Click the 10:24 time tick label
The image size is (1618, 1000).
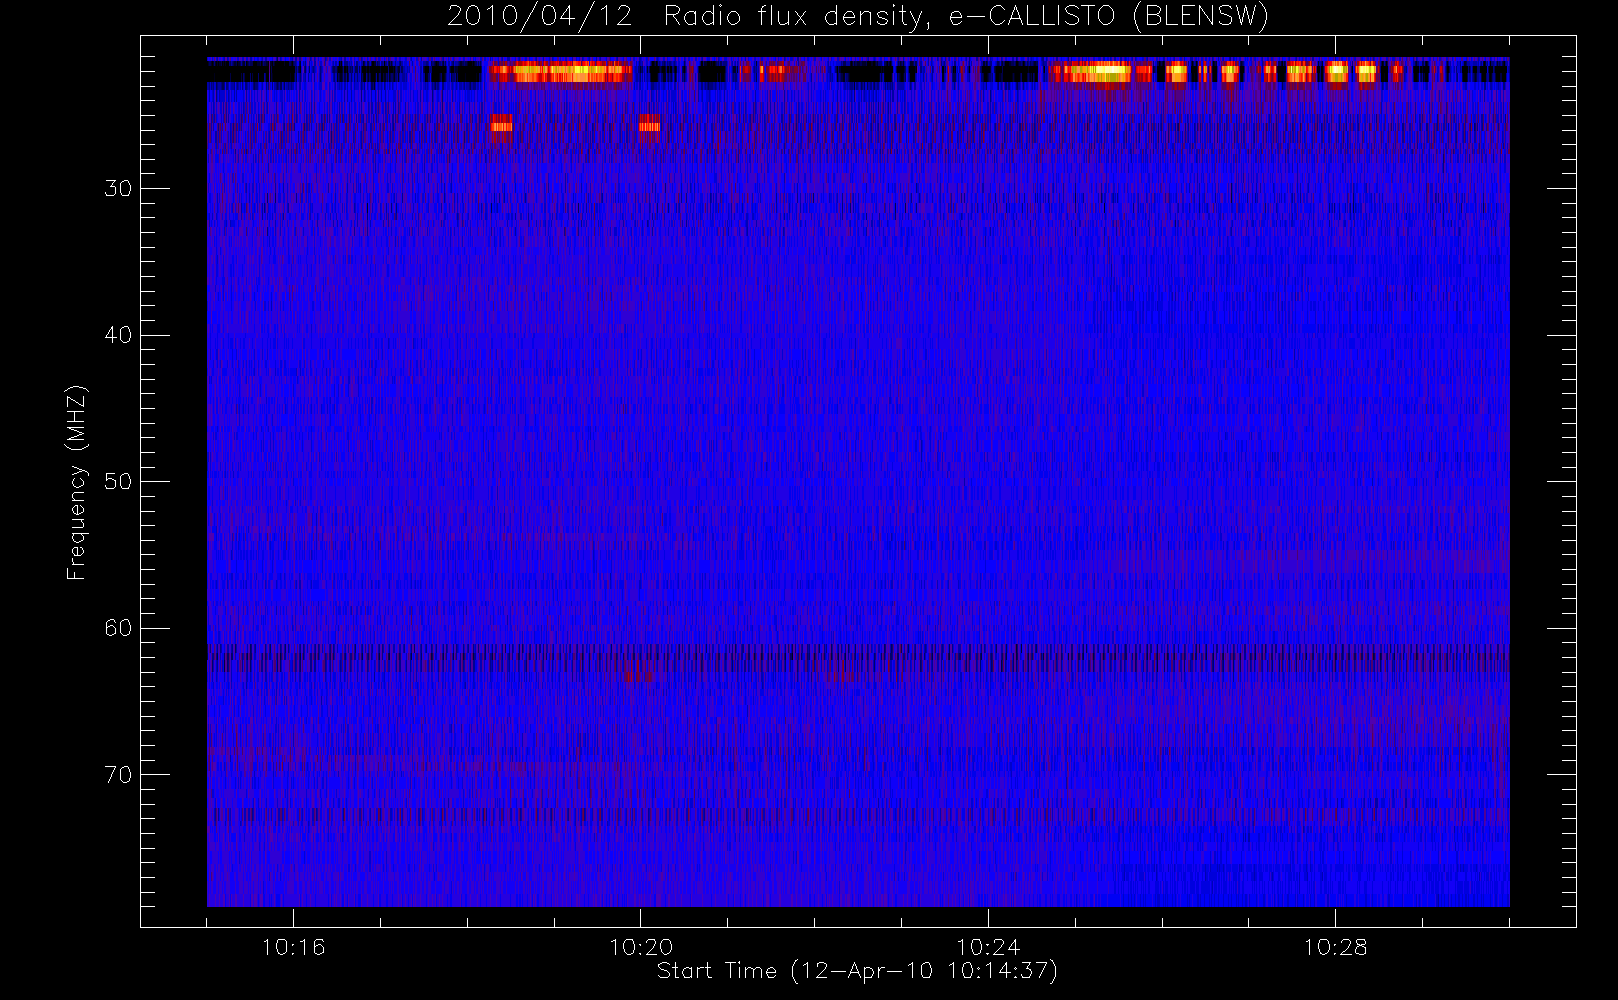(988, 947)
